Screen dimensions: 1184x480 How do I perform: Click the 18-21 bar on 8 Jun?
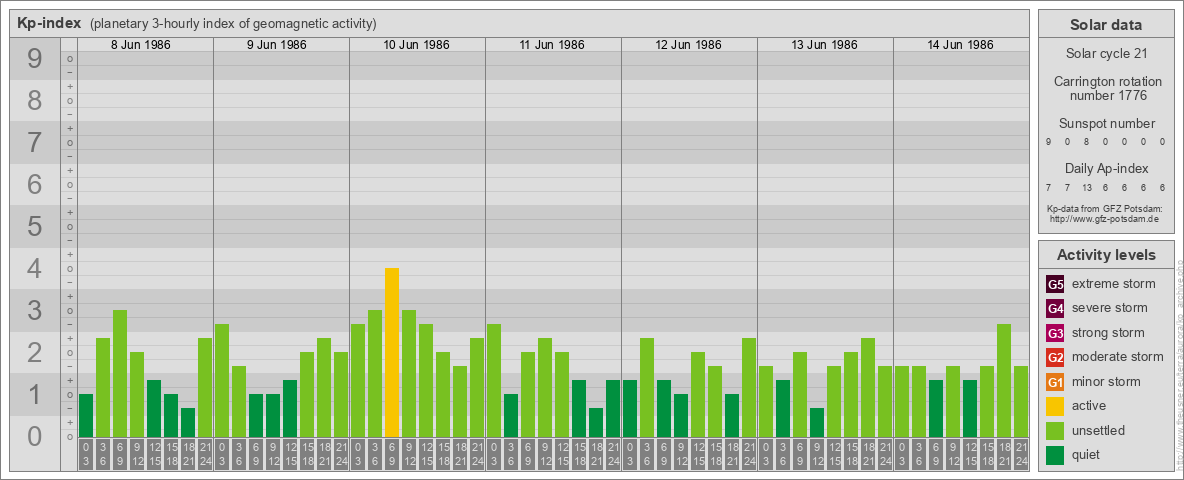click(x=188, y=423)
